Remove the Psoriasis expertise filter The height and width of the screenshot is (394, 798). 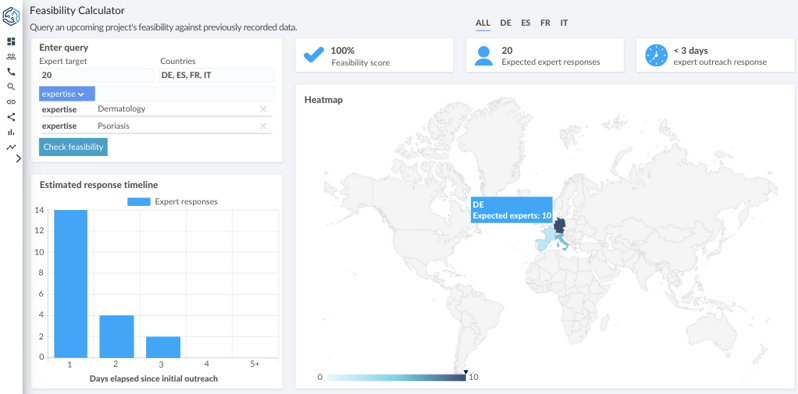click(x=263, y=126)
